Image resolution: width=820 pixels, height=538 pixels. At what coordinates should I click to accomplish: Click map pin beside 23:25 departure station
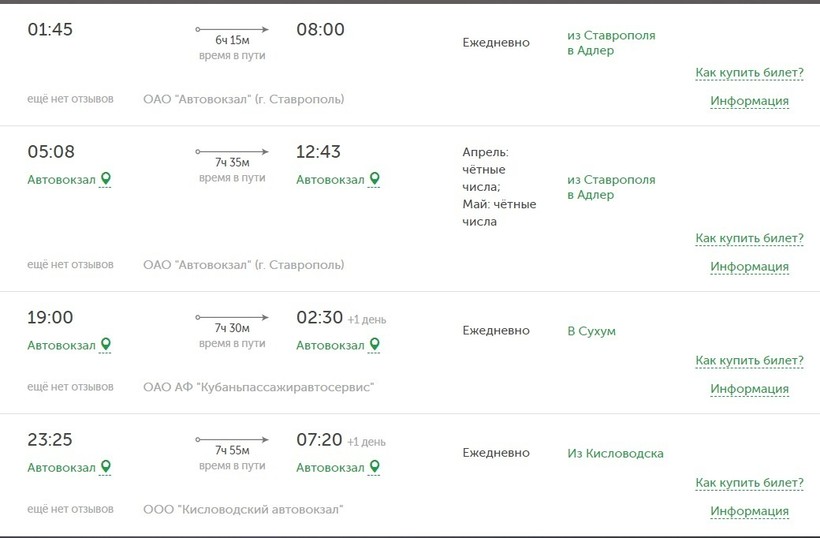click(x=106, y=467)
